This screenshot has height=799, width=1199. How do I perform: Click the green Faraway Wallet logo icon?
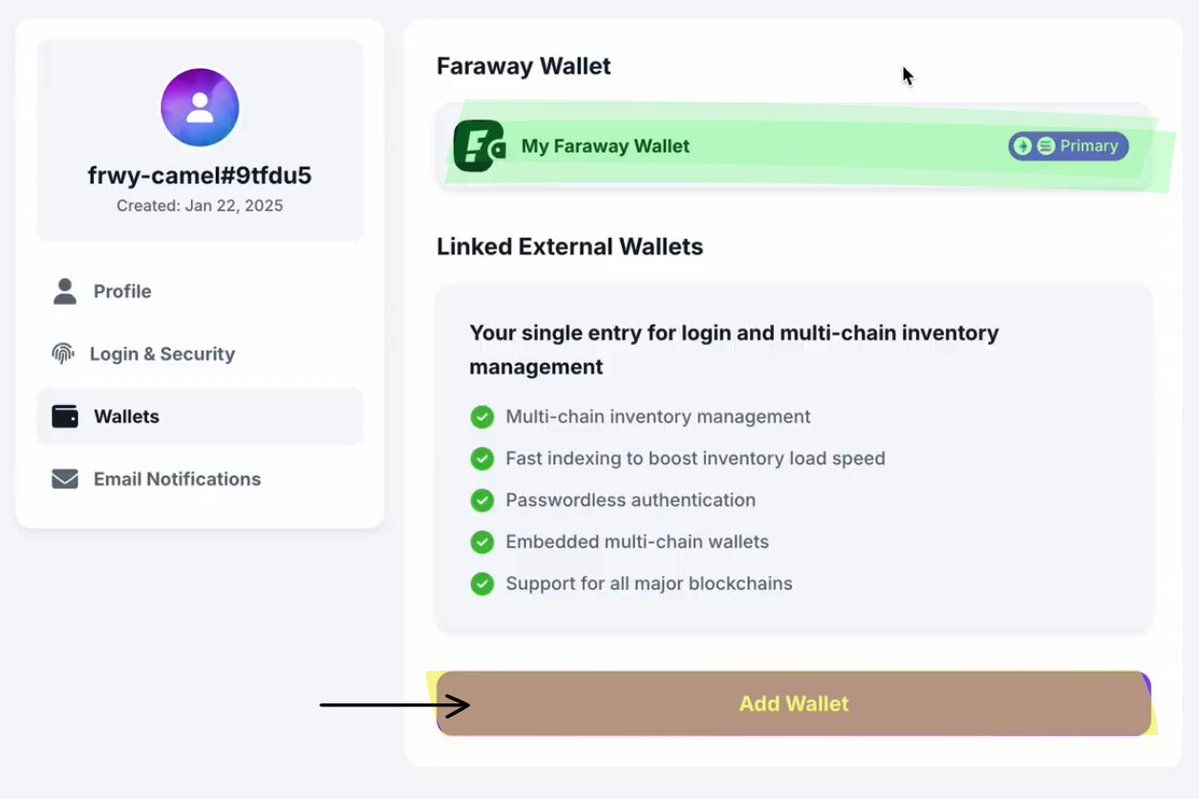tap(479, 146)
